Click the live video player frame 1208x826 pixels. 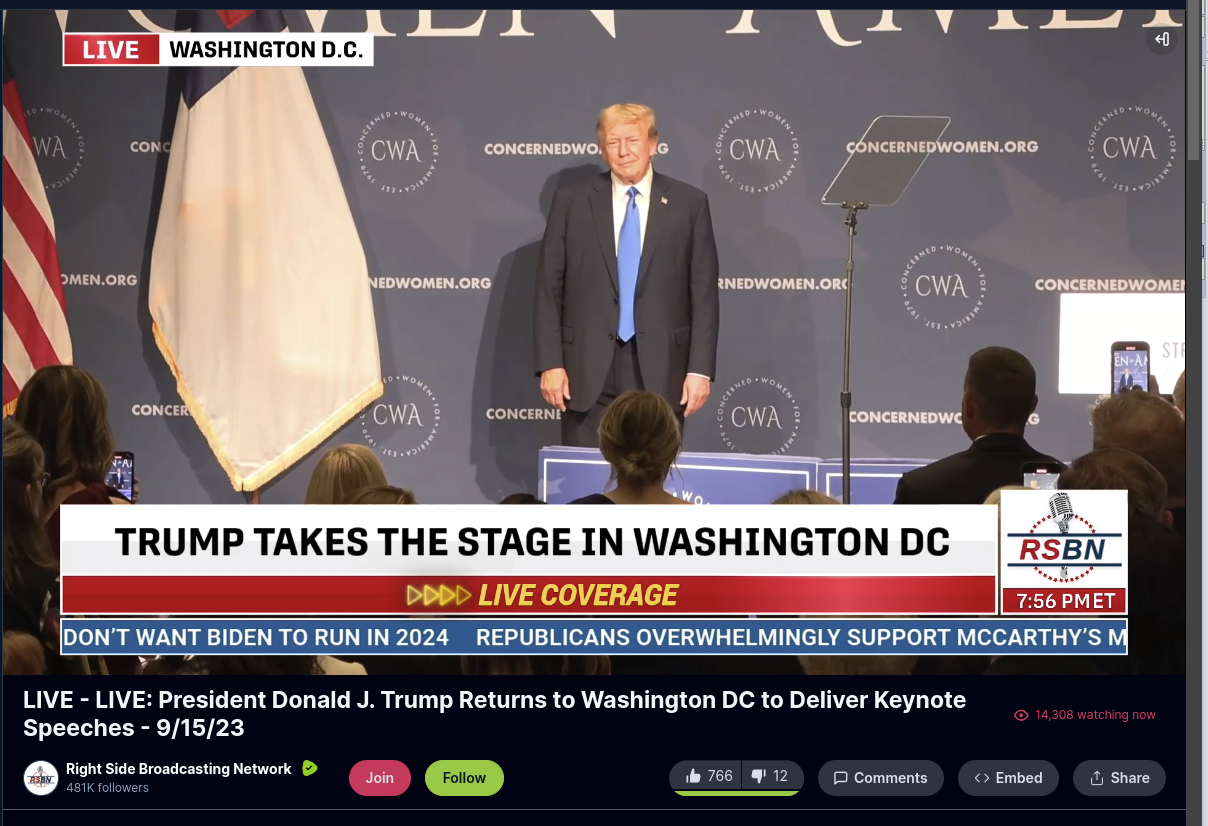click(x=594, y=342)
